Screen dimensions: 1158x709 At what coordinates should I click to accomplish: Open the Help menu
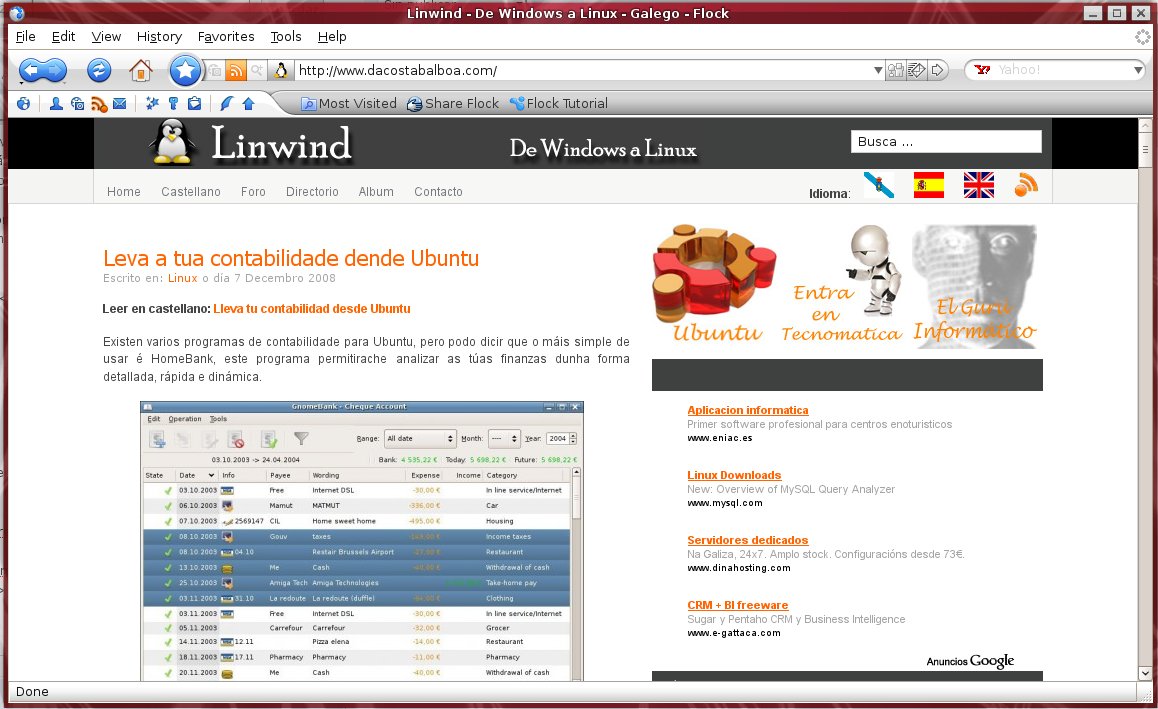[x=332, y=36]
